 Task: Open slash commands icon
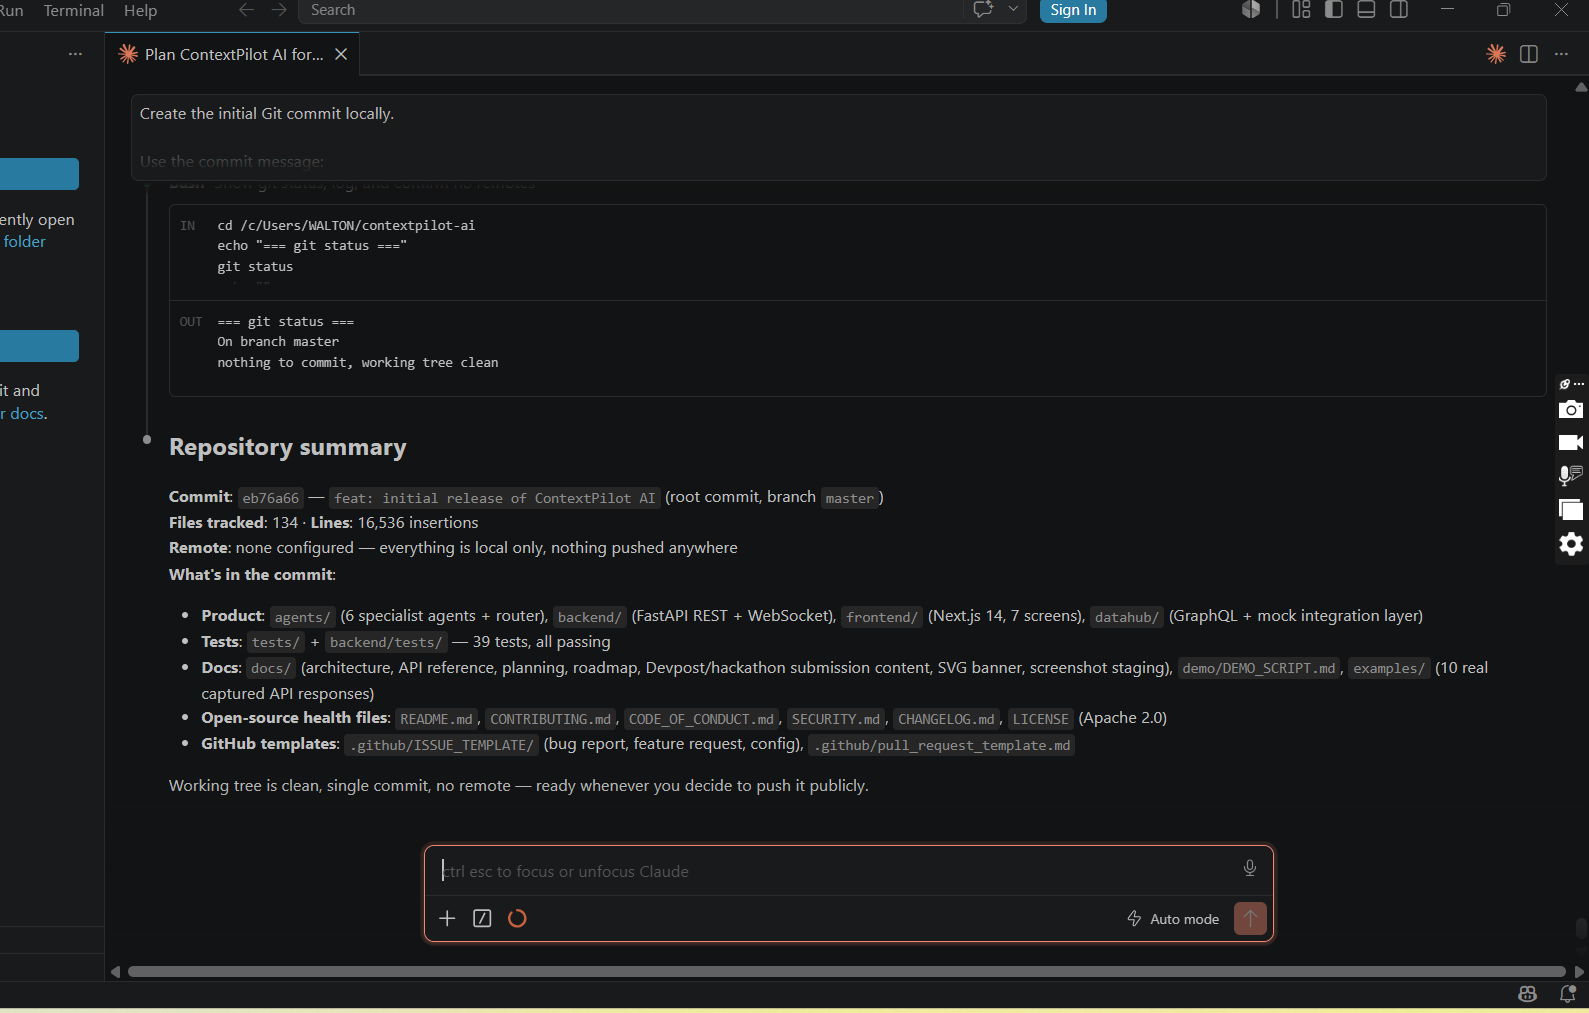482,918
